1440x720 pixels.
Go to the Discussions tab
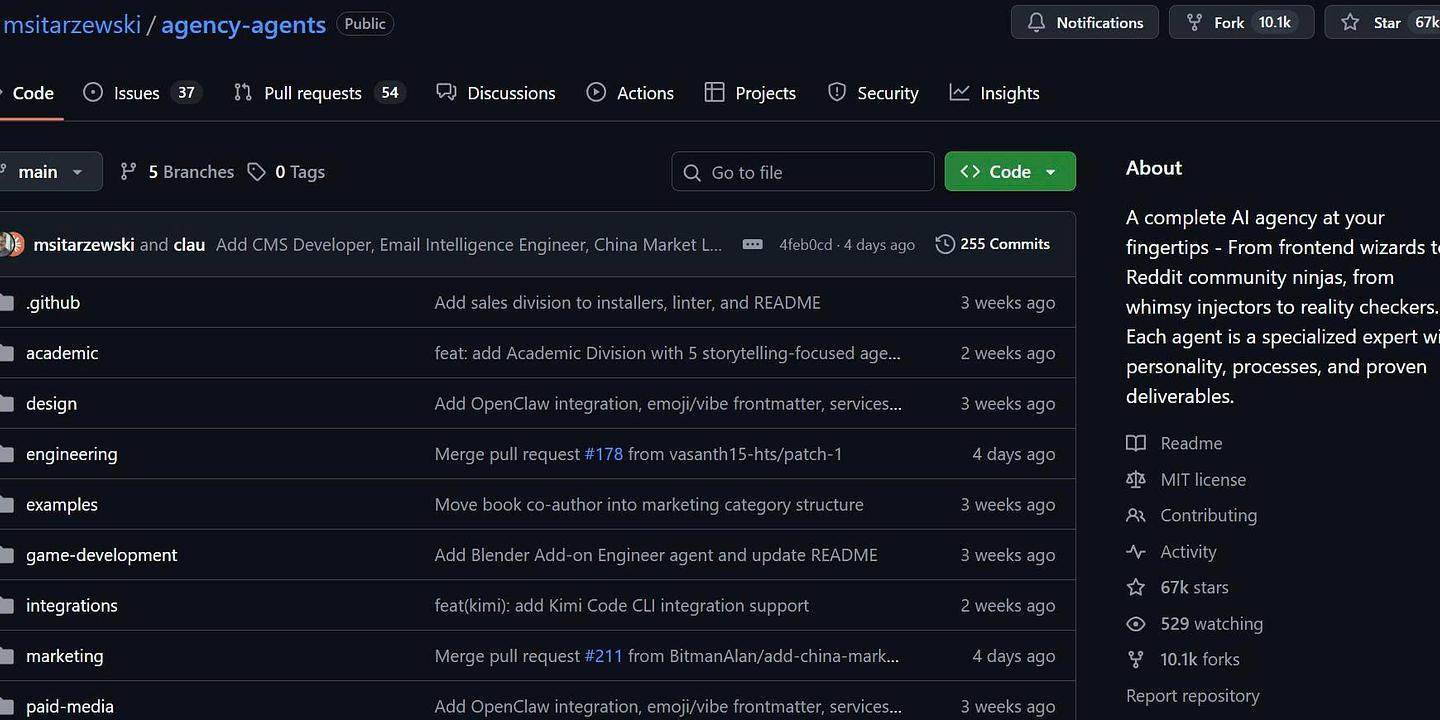tap(496, 93)
